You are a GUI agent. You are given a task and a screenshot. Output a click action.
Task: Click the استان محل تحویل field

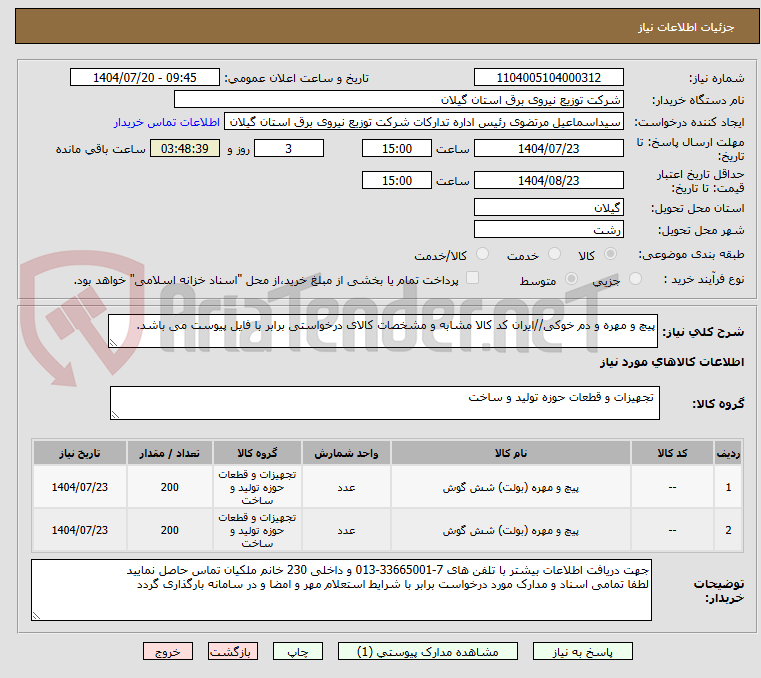(548, 207)
